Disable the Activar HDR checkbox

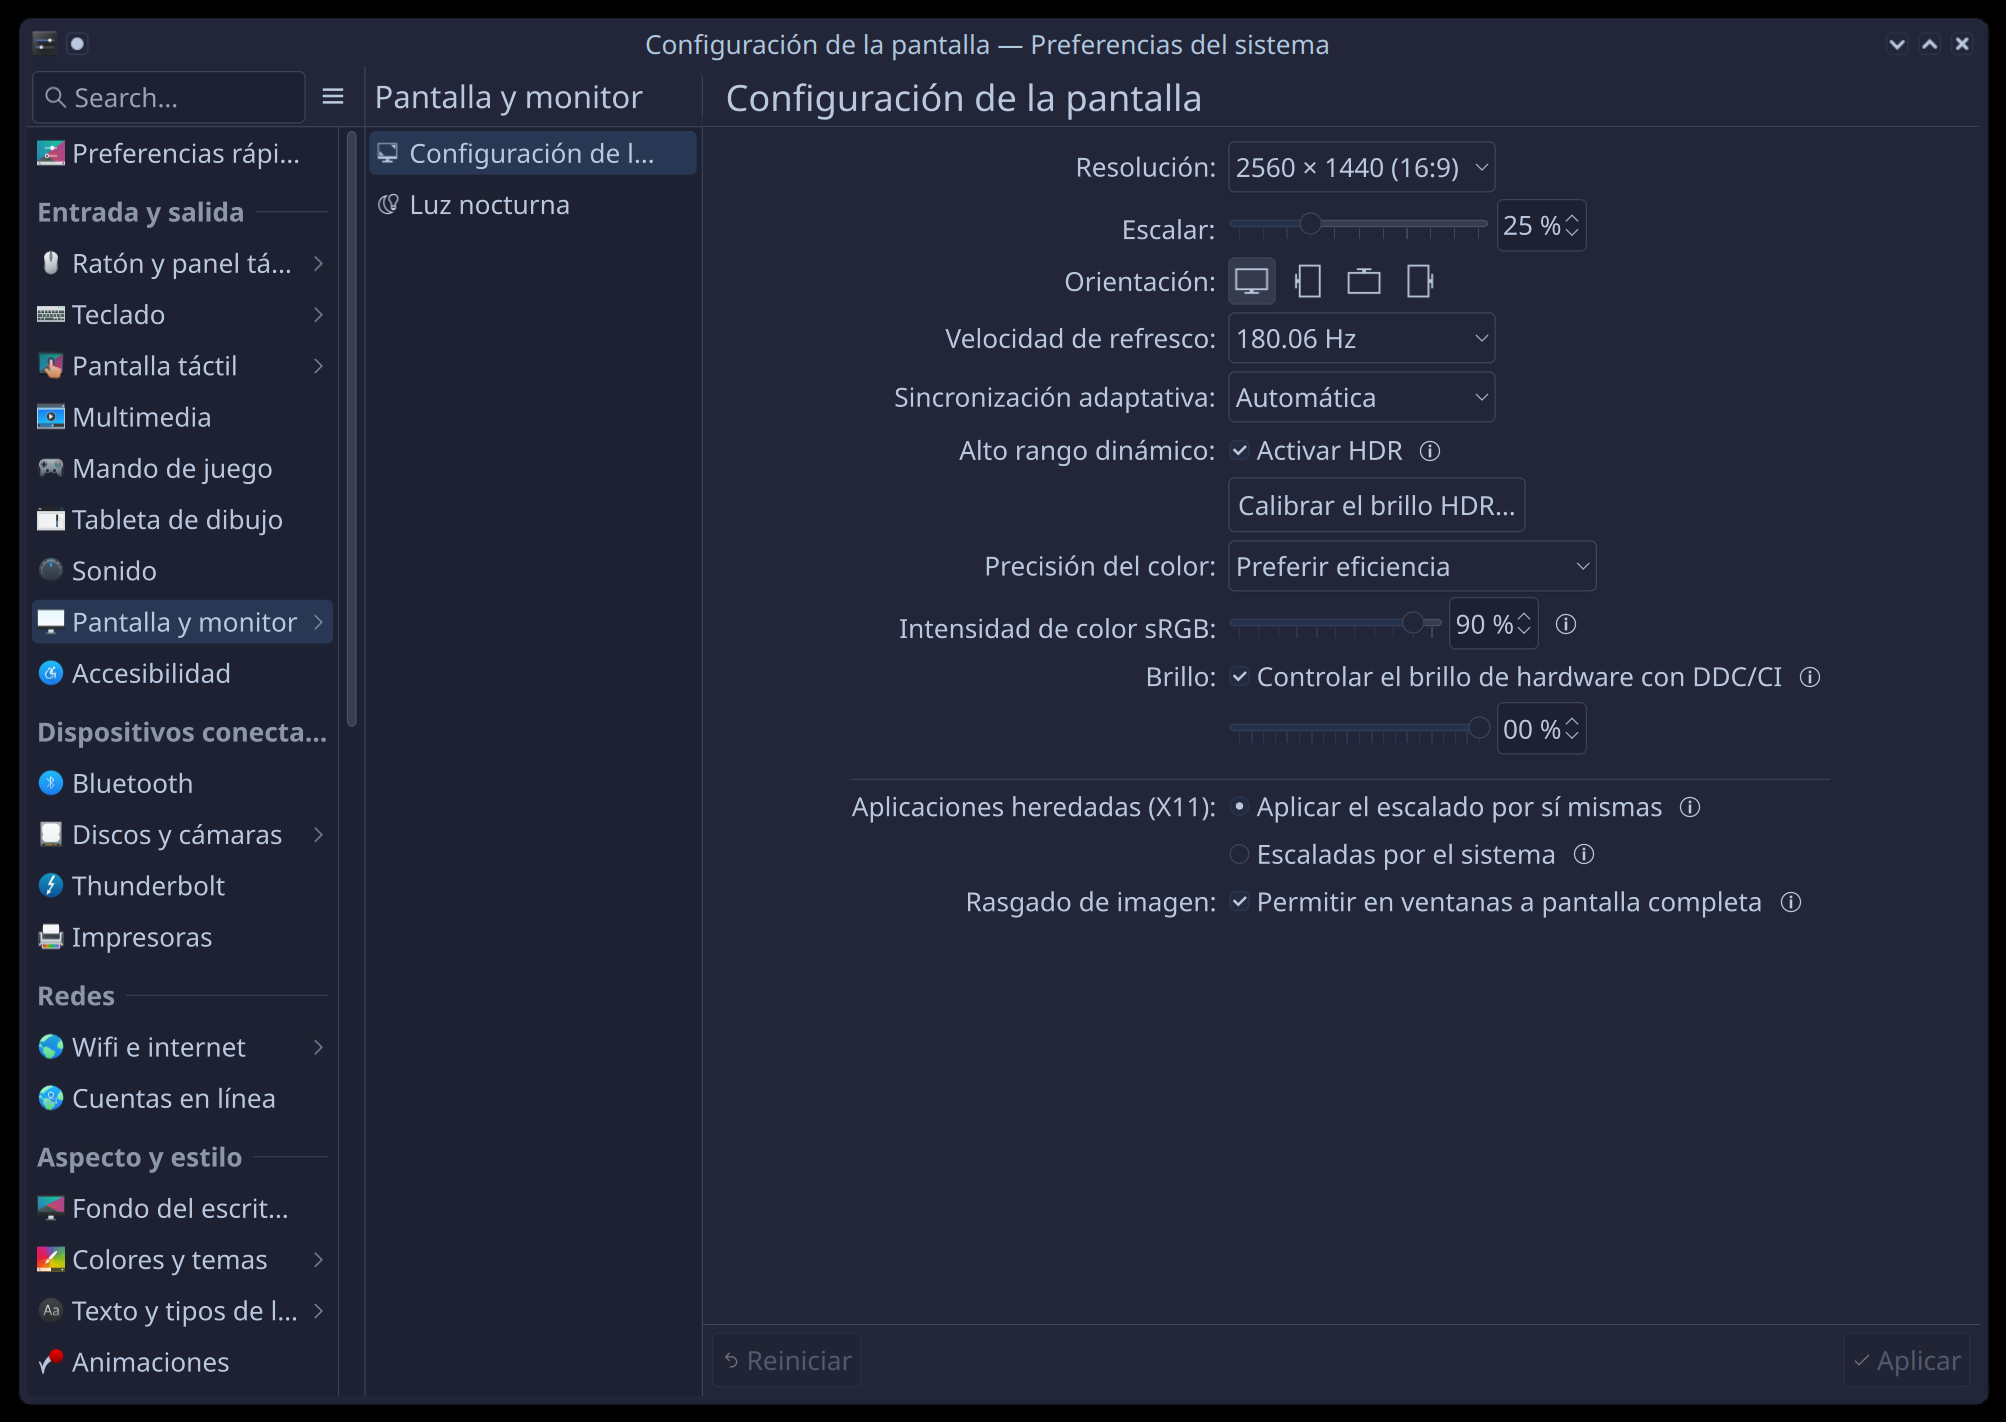(x=1239, y=451)
